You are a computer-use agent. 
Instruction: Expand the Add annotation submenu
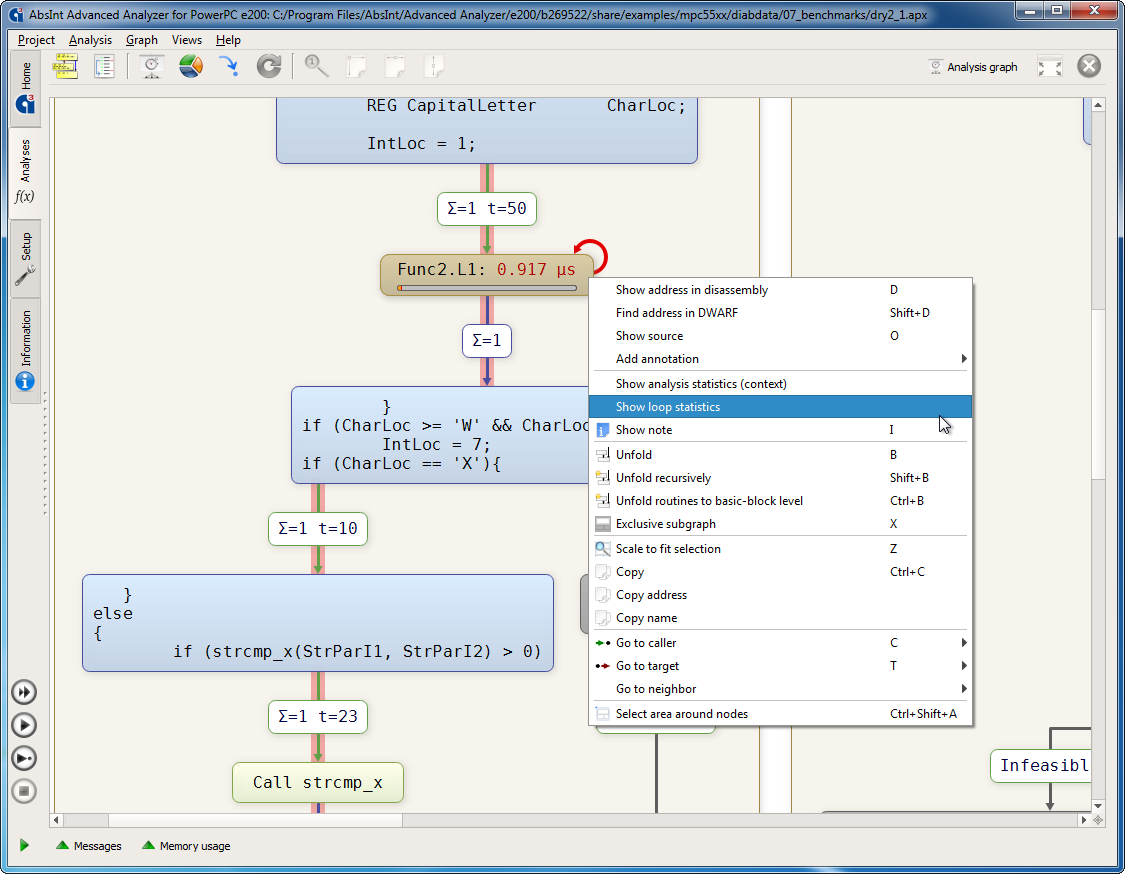780,359
